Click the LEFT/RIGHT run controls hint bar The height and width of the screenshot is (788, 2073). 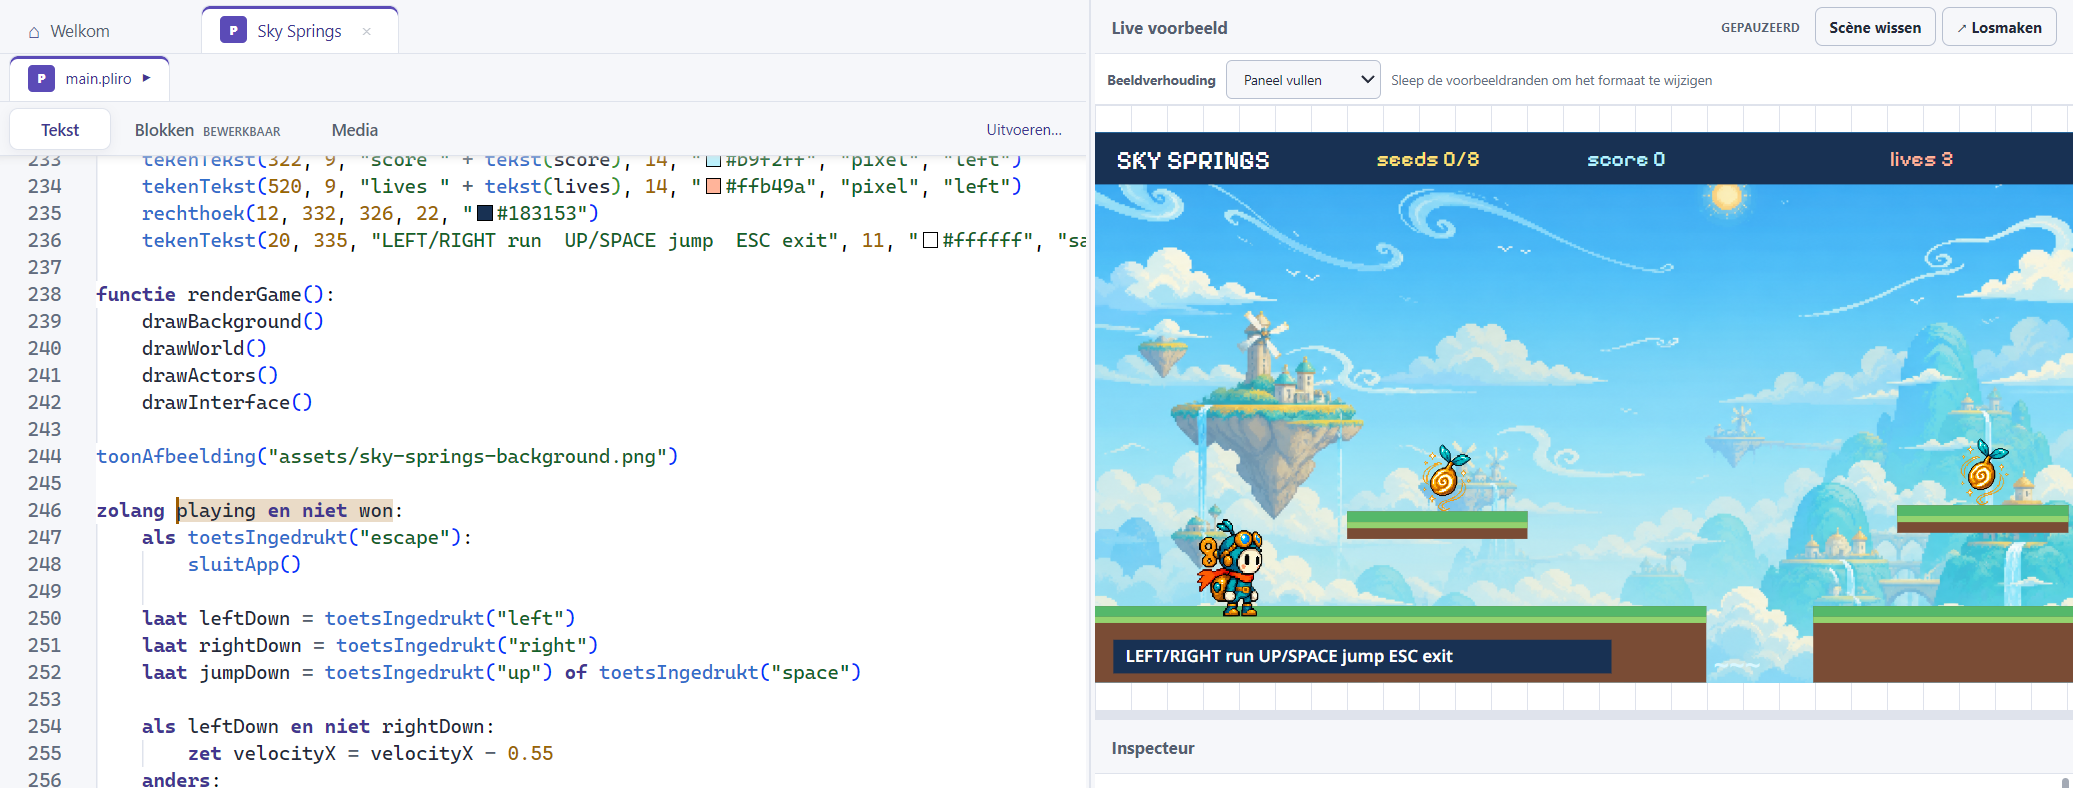[1362, 656]
